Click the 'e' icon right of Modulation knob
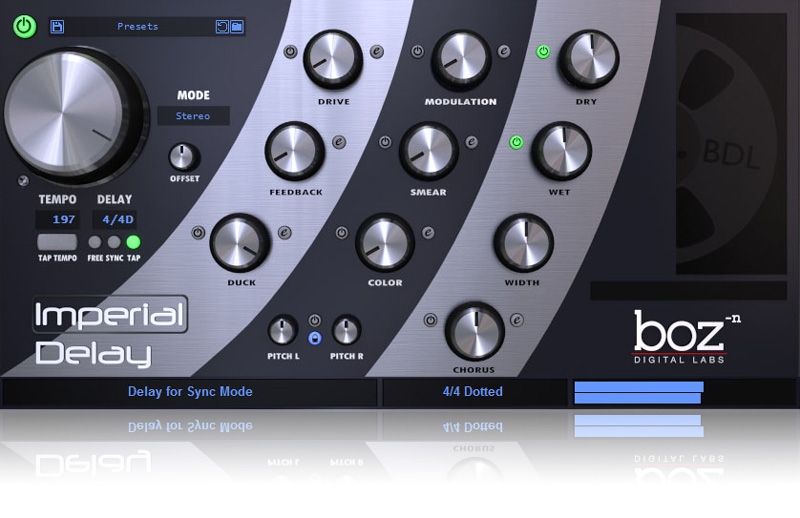This screenshot has width=800, height=518. 504,52
